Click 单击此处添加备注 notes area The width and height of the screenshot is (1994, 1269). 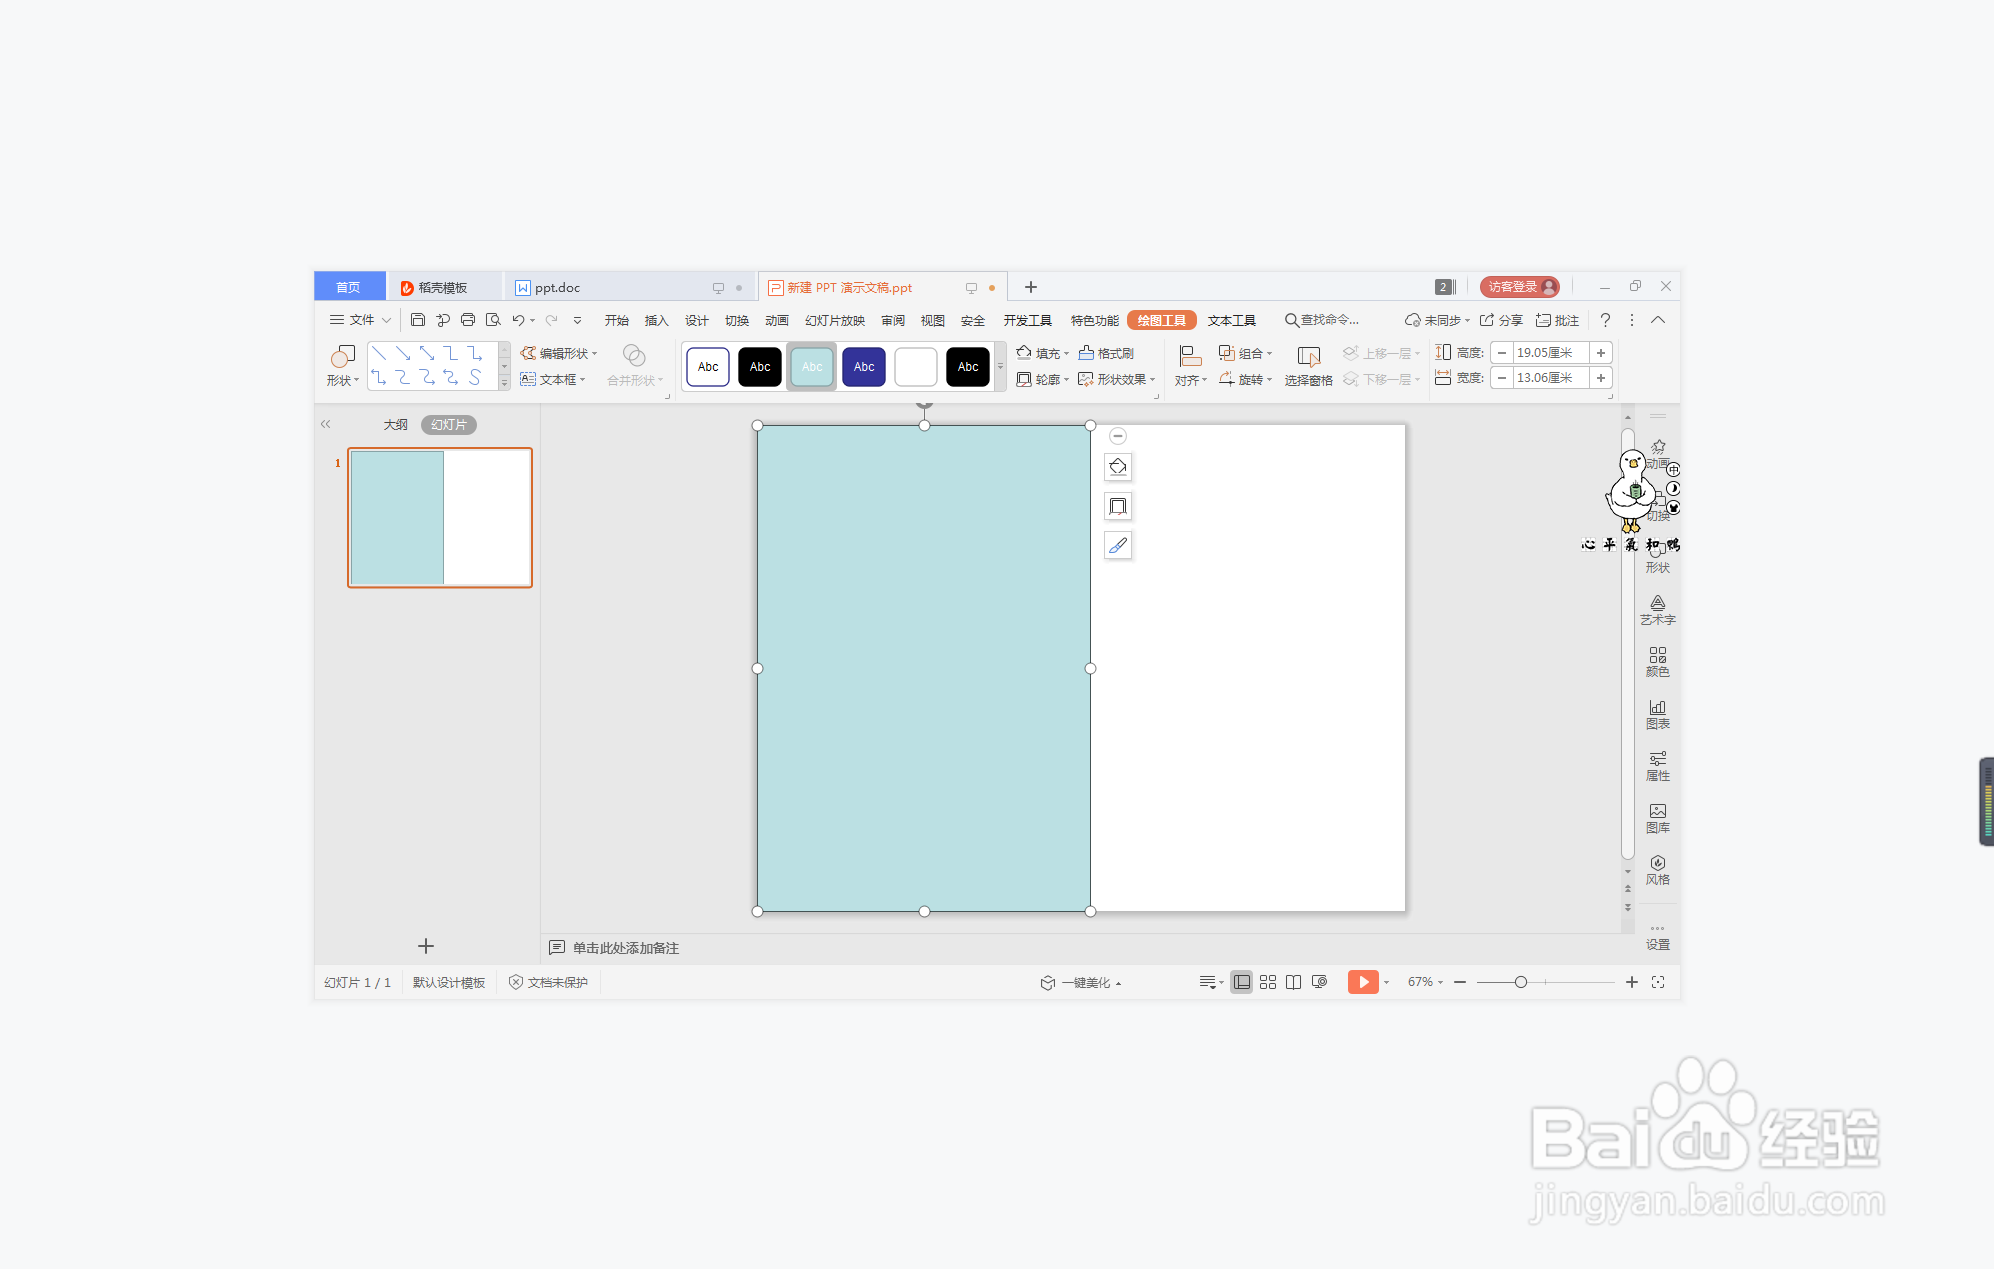tap(626, 948)
